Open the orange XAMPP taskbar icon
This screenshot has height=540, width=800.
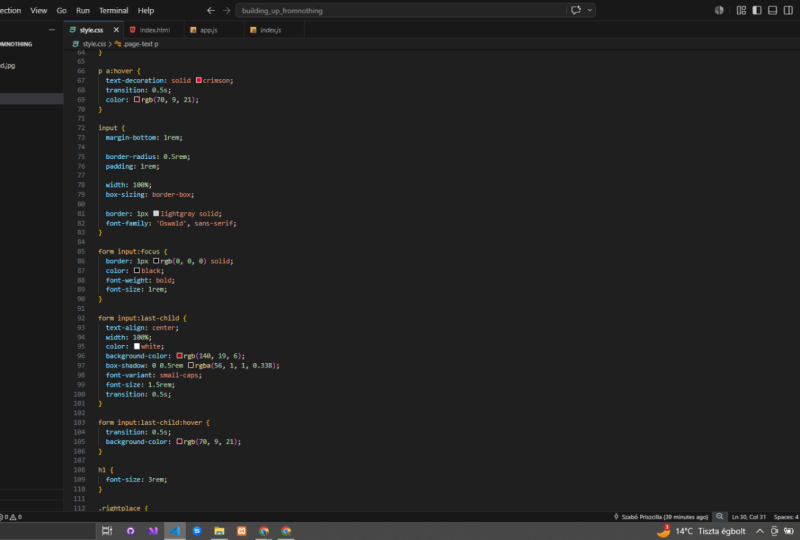point(241,531)
